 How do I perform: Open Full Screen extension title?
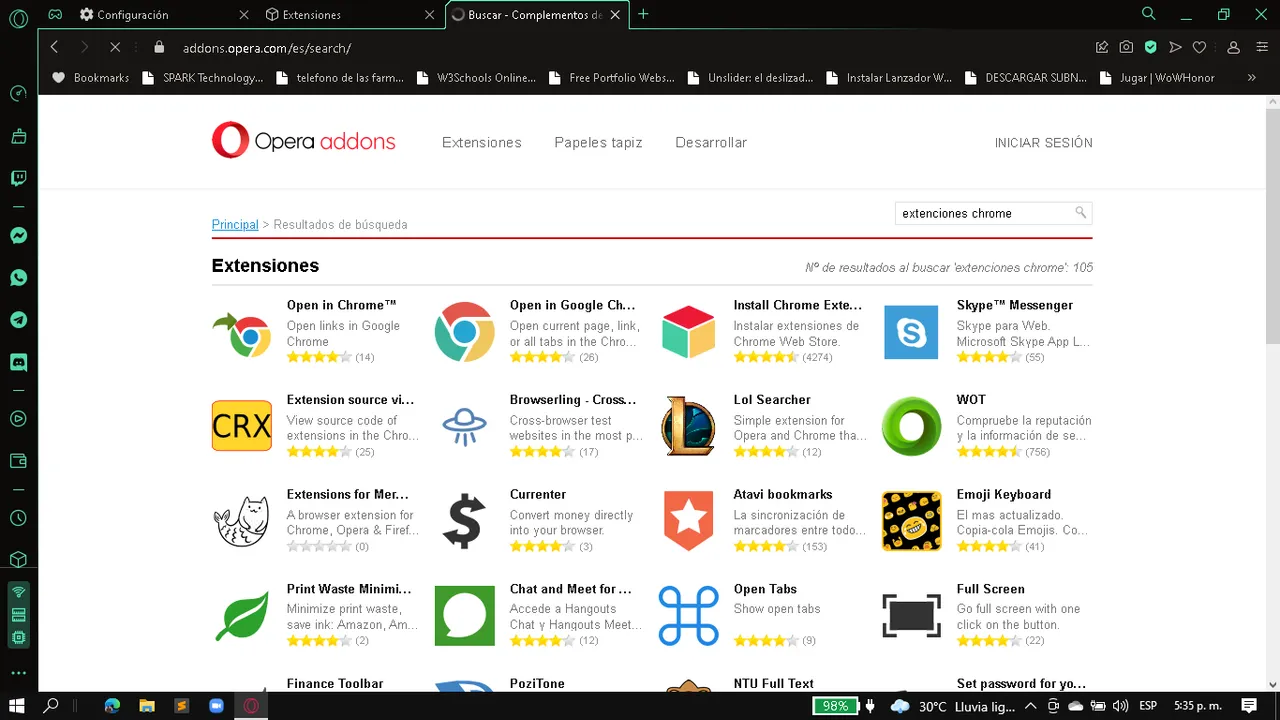(x=990, y=589)
